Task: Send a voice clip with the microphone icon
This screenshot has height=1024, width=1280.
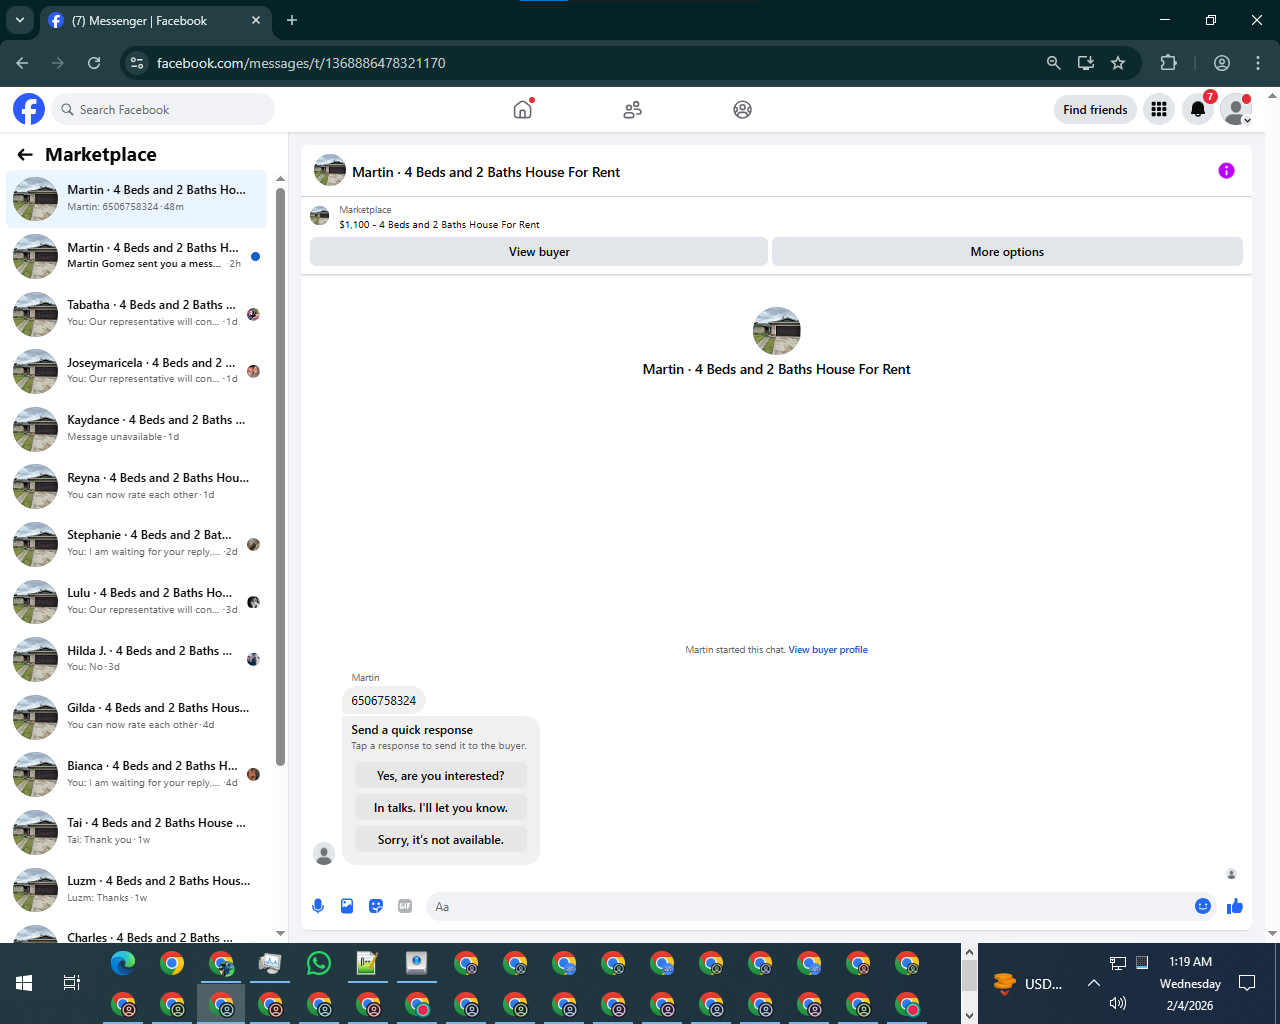Action: tap(318, 906)
